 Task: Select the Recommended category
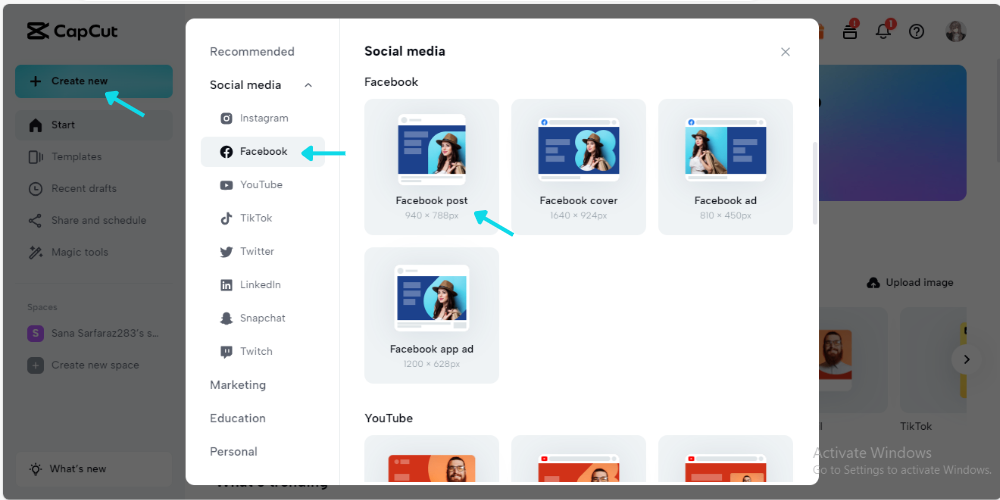(x=252, y=52)
